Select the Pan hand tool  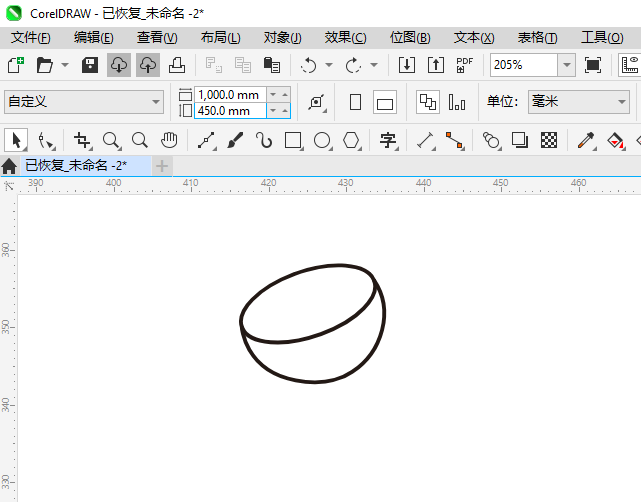click(x=170, y=140)
